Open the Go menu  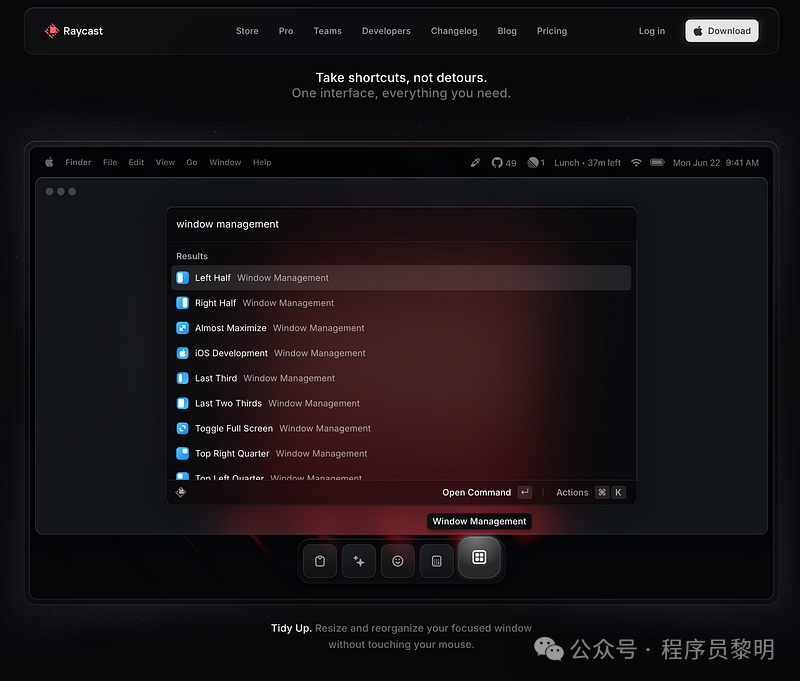(x=192, y=162)
